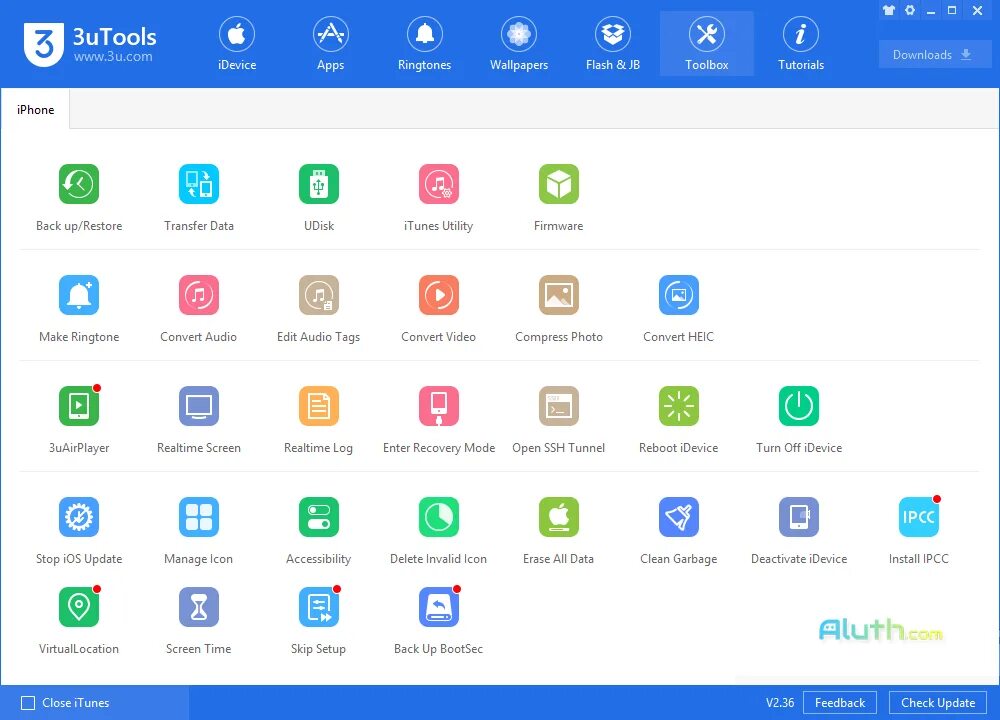This screenshot has height=720, width=1000.
Task: Select the Toolbox section
Action: 707,43
